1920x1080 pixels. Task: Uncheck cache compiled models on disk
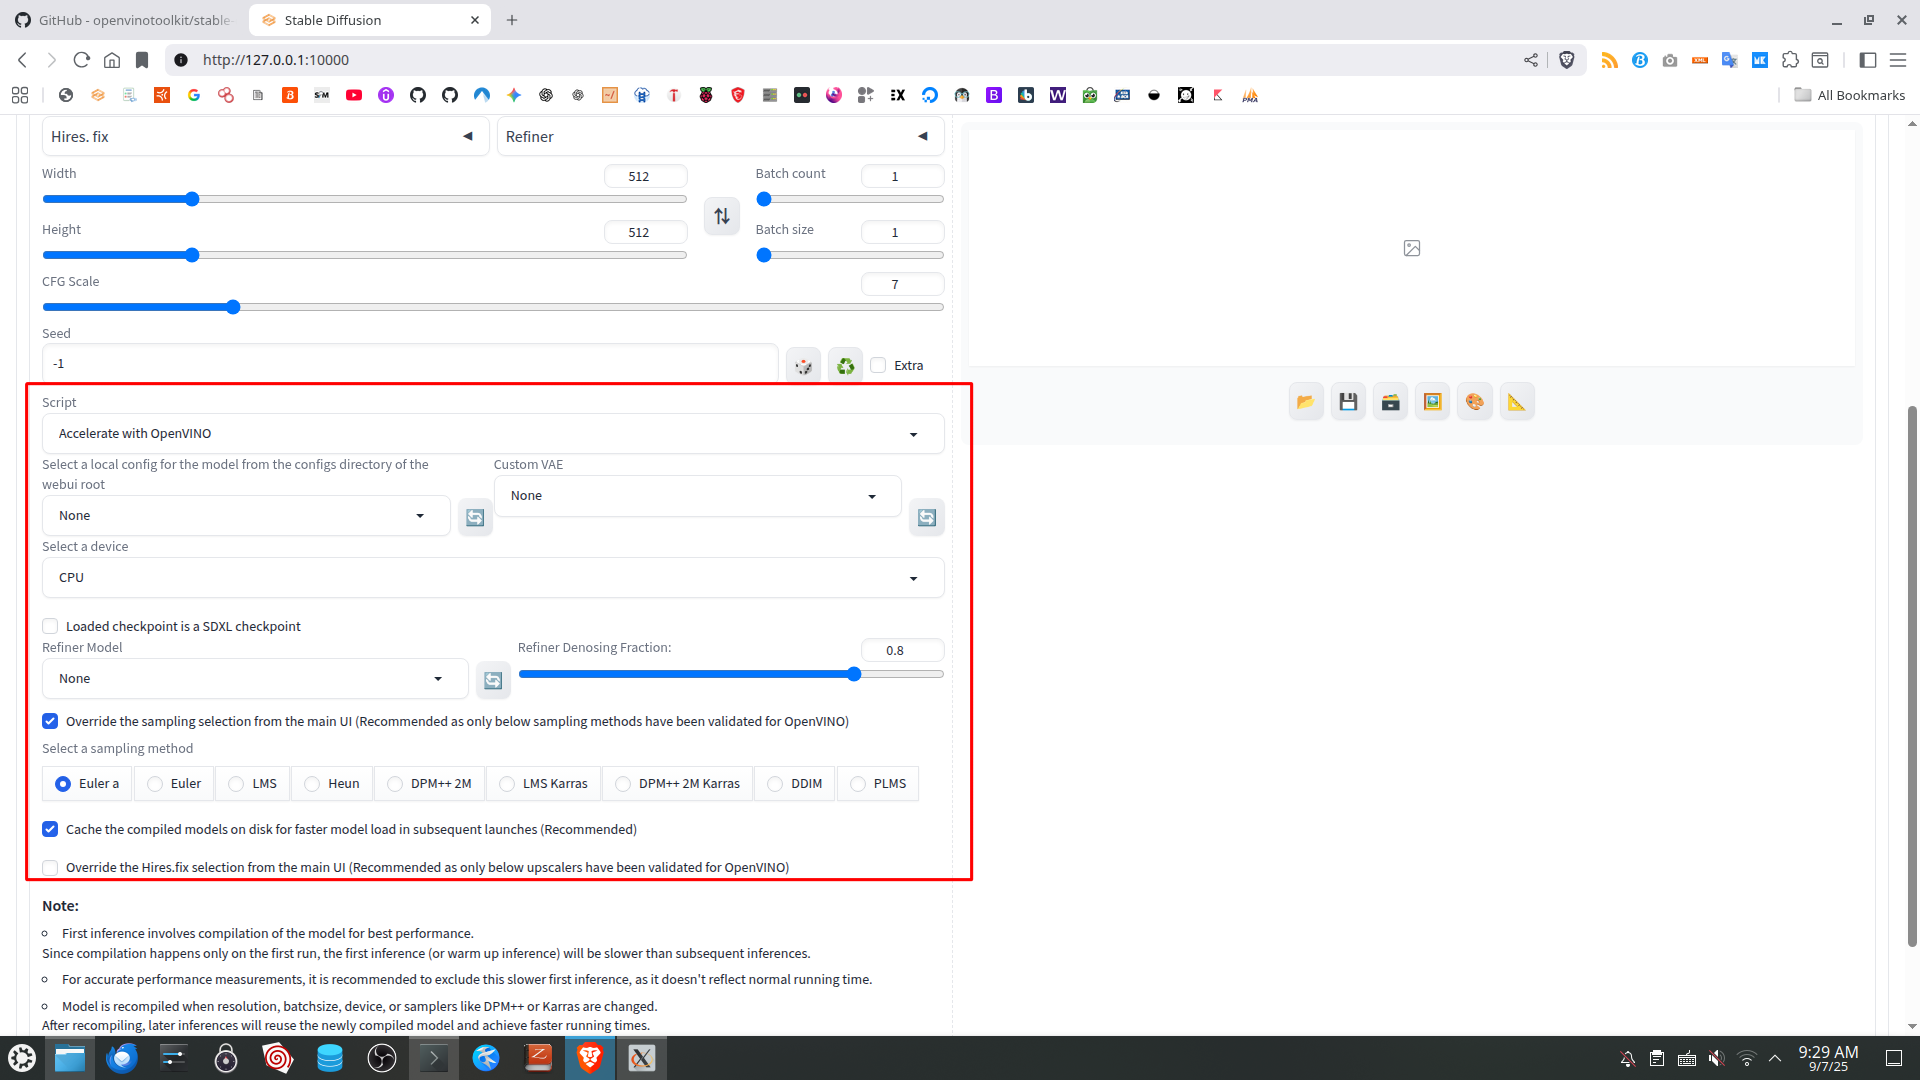click(x=50, y=830)
